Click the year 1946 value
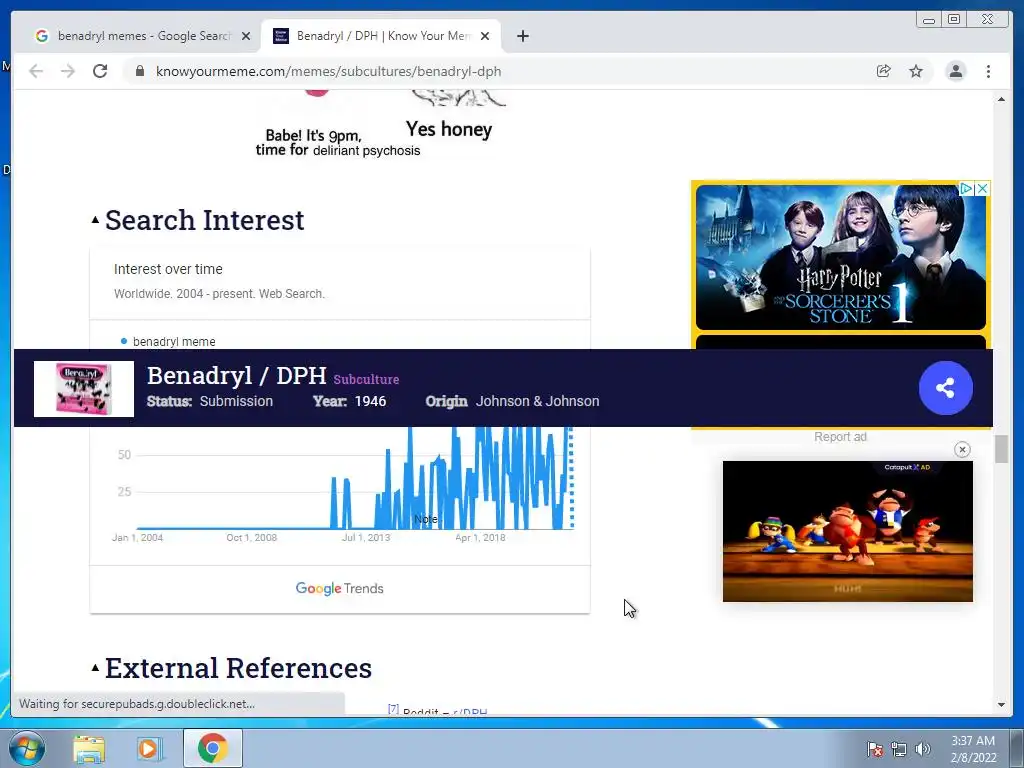This screenshot has height=768, width=1024. [x=370, y=401]
